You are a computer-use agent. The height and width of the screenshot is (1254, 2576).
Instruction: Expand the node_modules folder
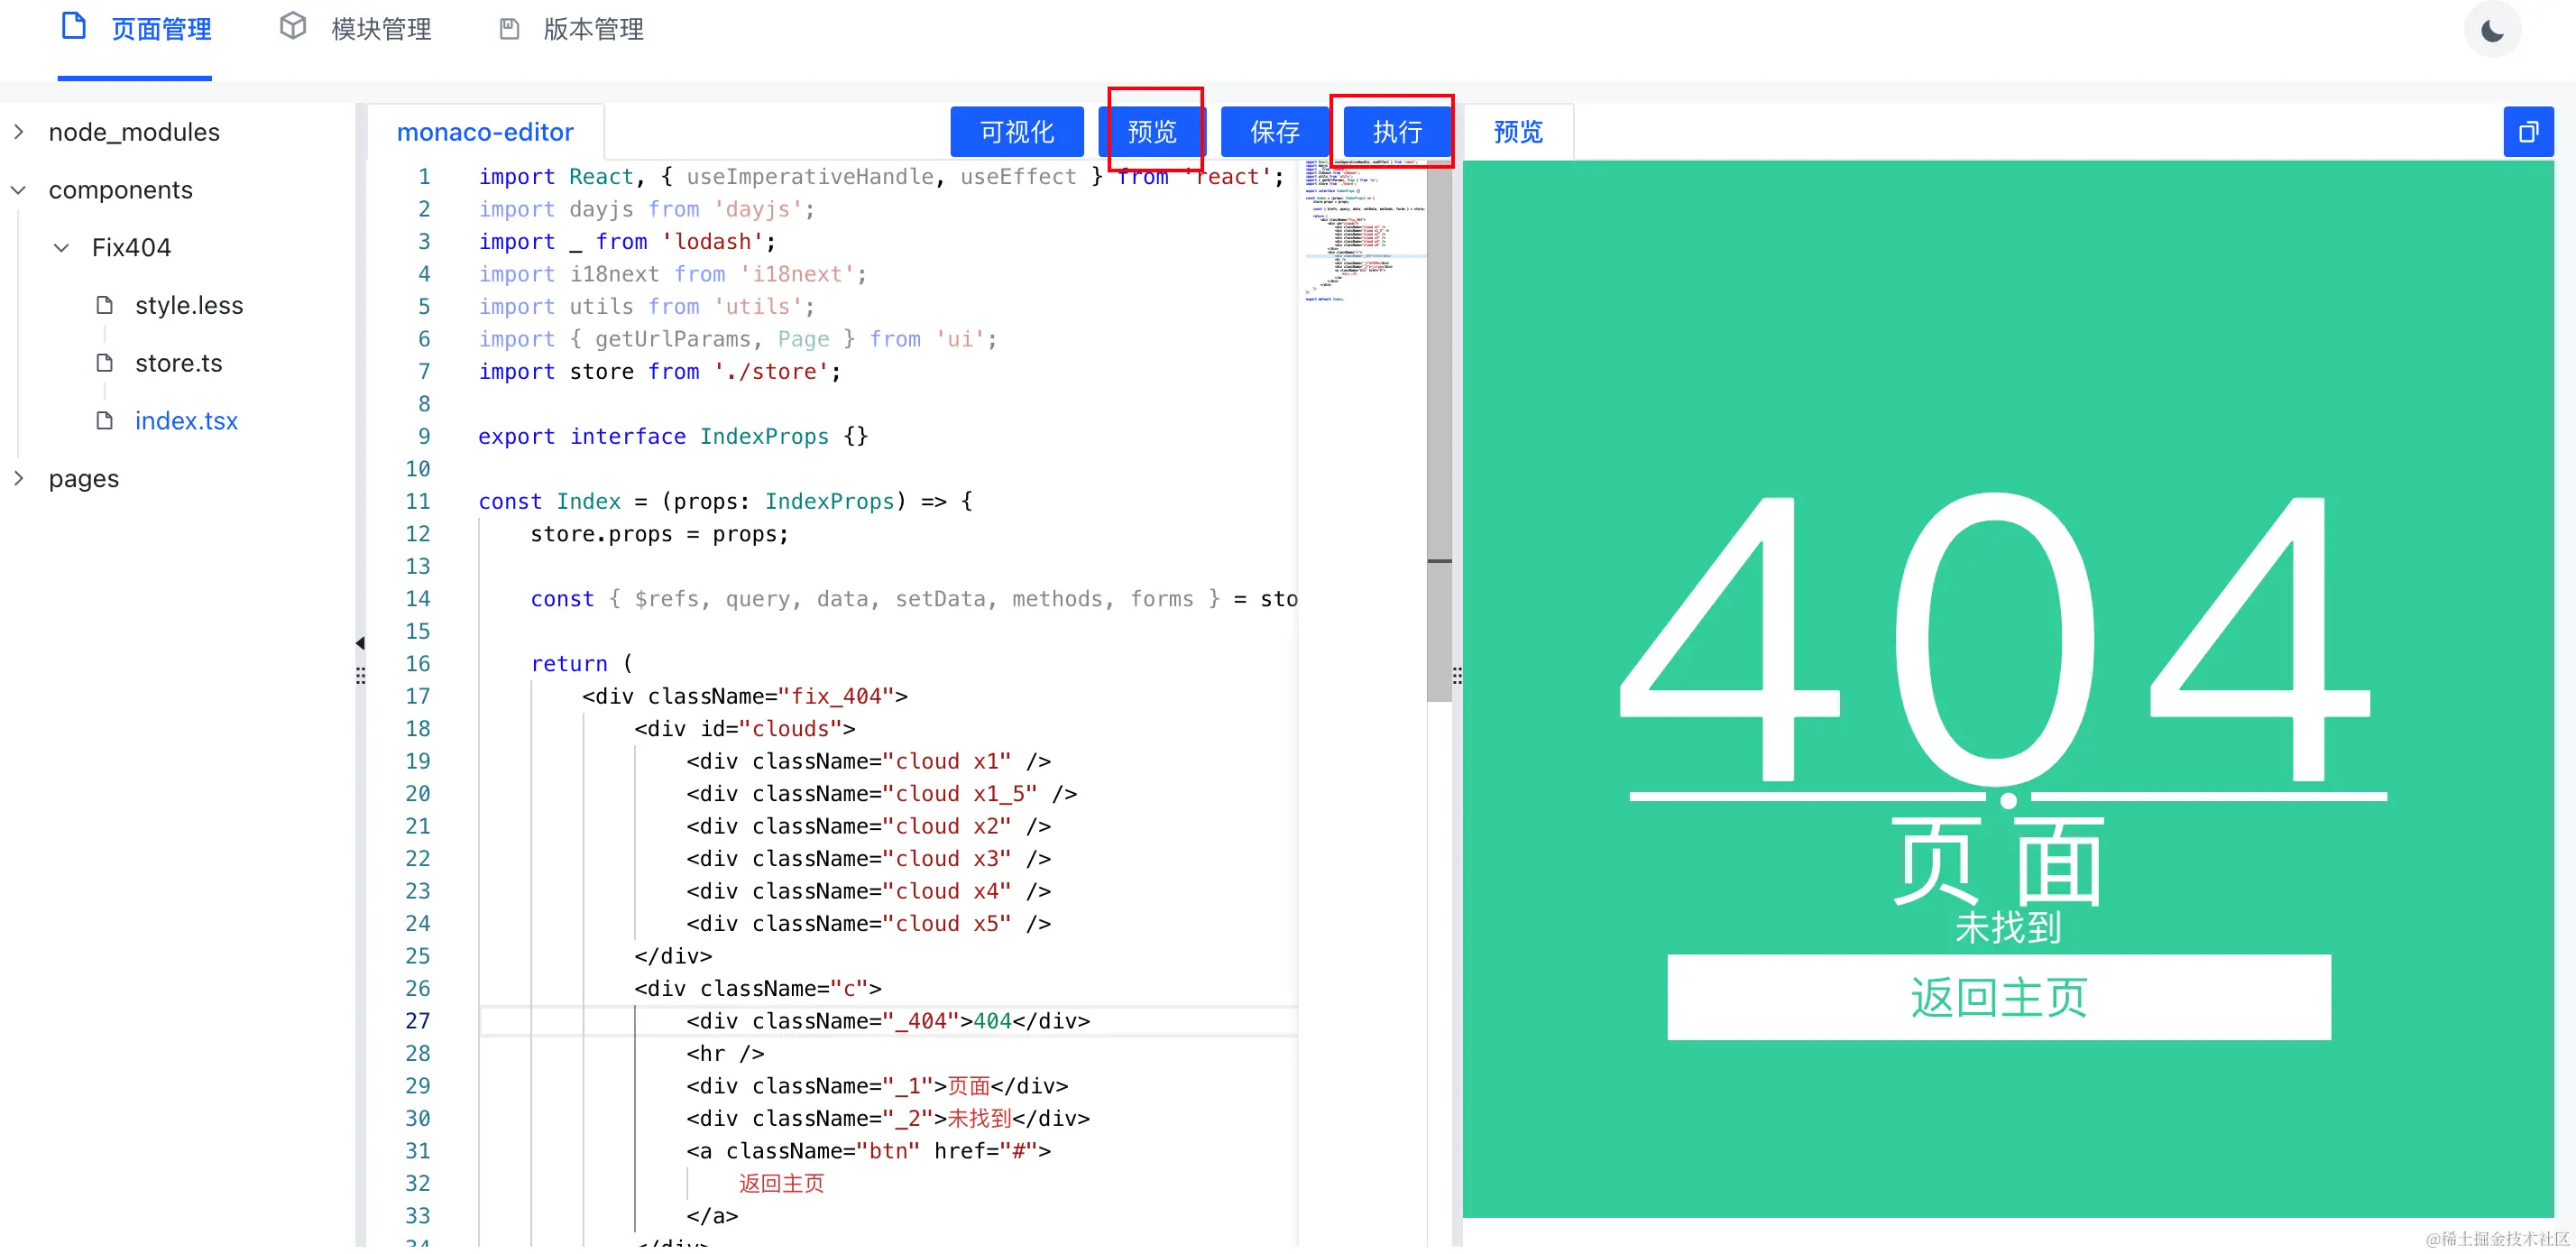(x=18, y=132)
